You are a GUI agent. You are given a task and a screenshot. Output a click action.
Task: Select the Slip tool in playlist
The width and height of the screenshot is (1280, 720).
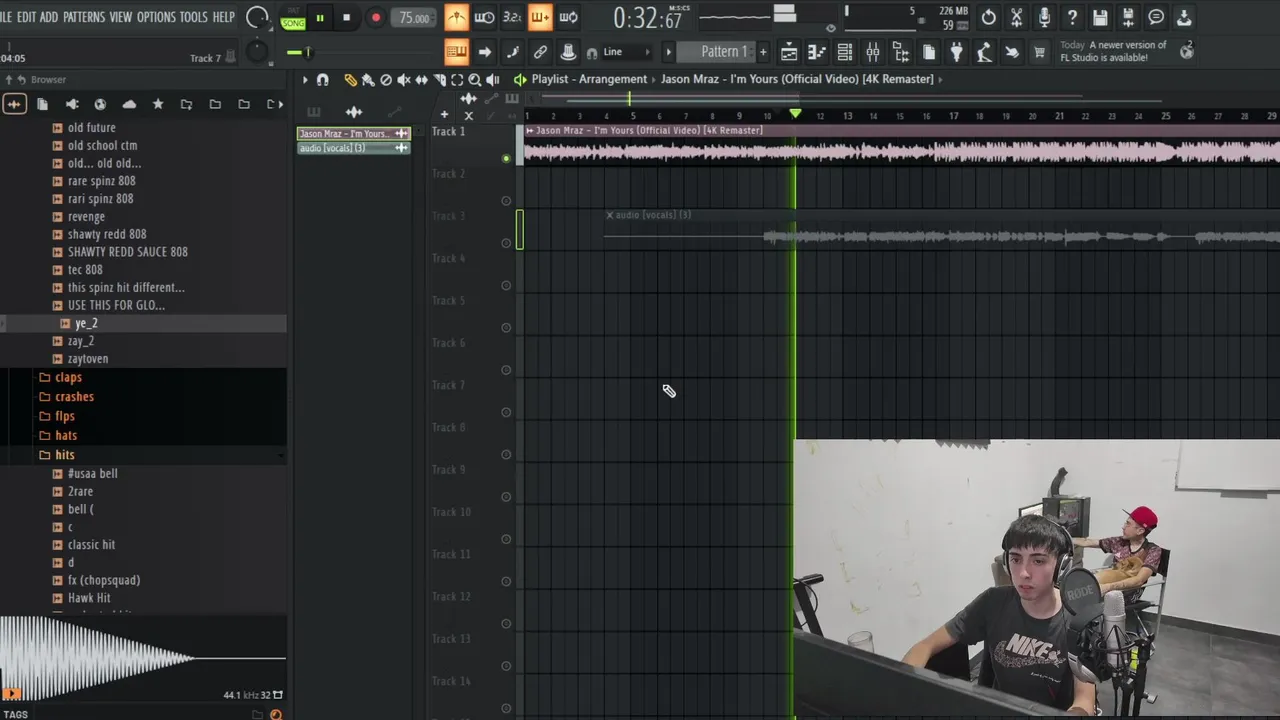coord(421,80)
